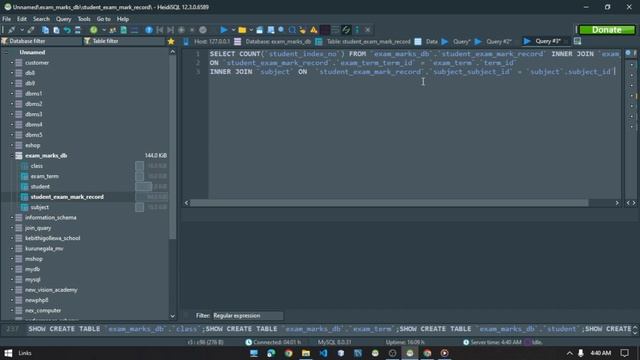Open the Query menu
640x360 pixels.
tap(63, 19)
